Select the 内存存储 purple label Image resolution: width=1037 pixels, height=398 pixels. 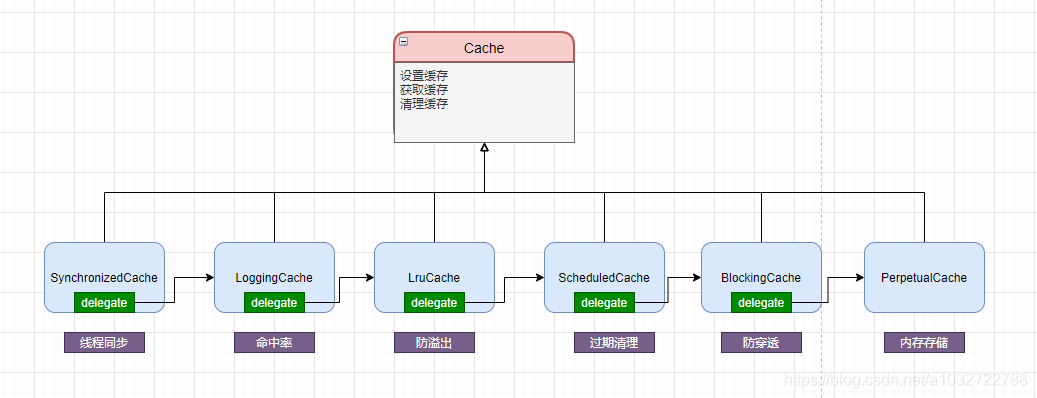pyautogui.click(x=925, y=342)
